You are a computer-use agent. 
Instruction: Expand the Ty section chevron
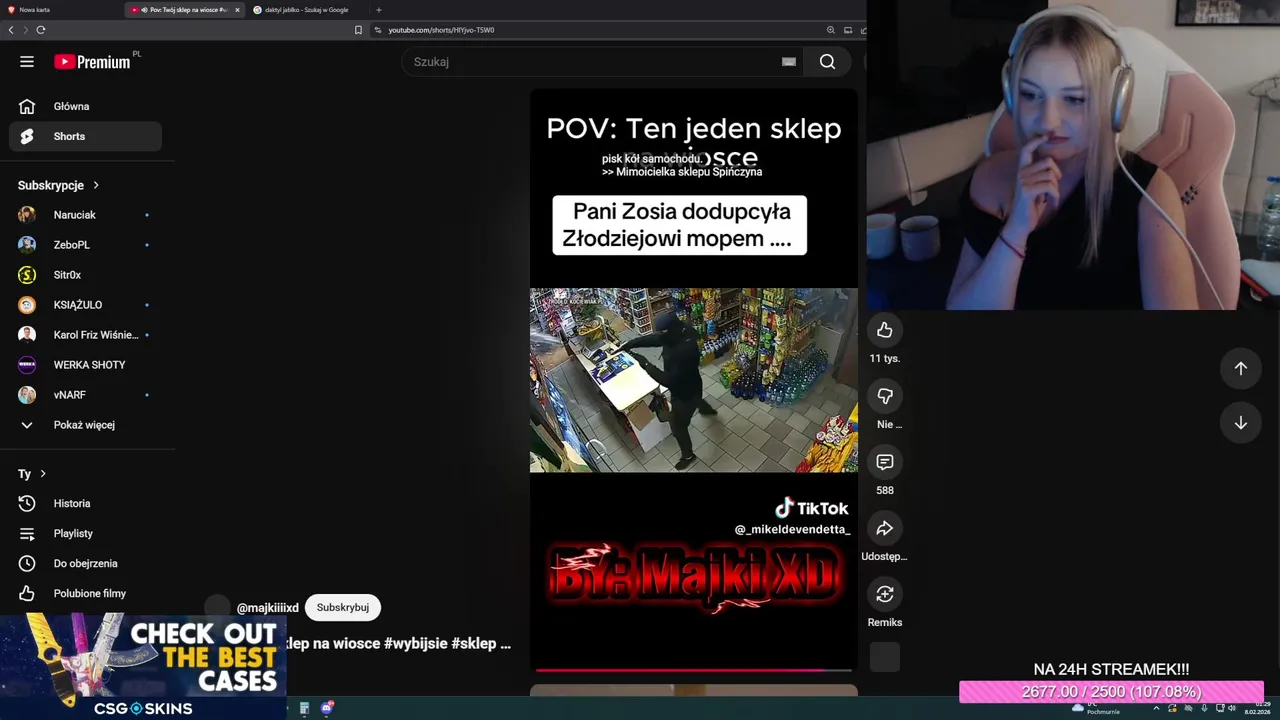pyautogui.click(x=43, y=474)
